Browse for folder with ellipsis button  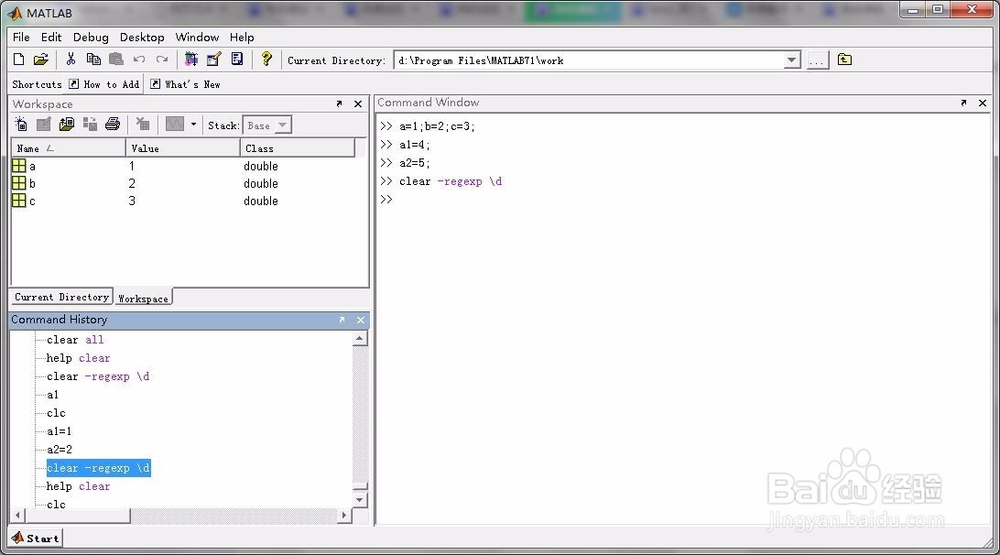[x=817, y=61]
